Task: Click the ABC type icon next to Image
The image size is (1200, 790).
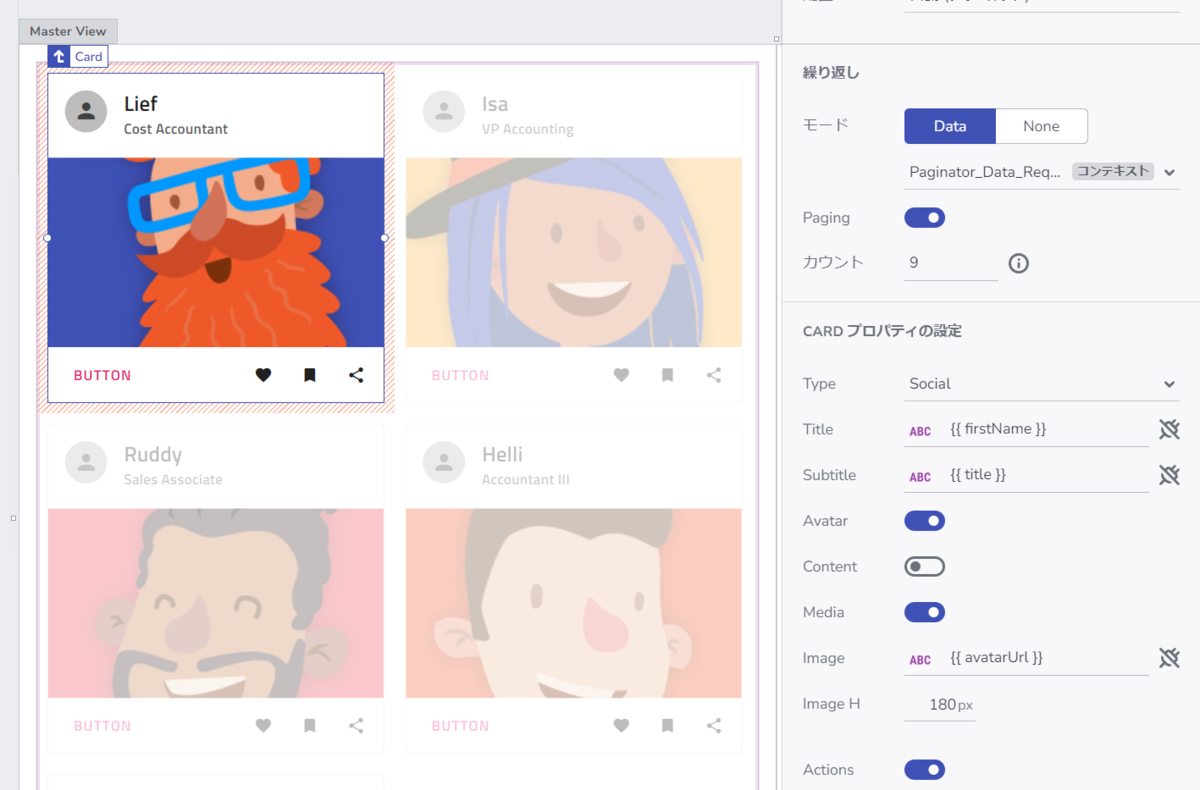Action: [920, 660]
